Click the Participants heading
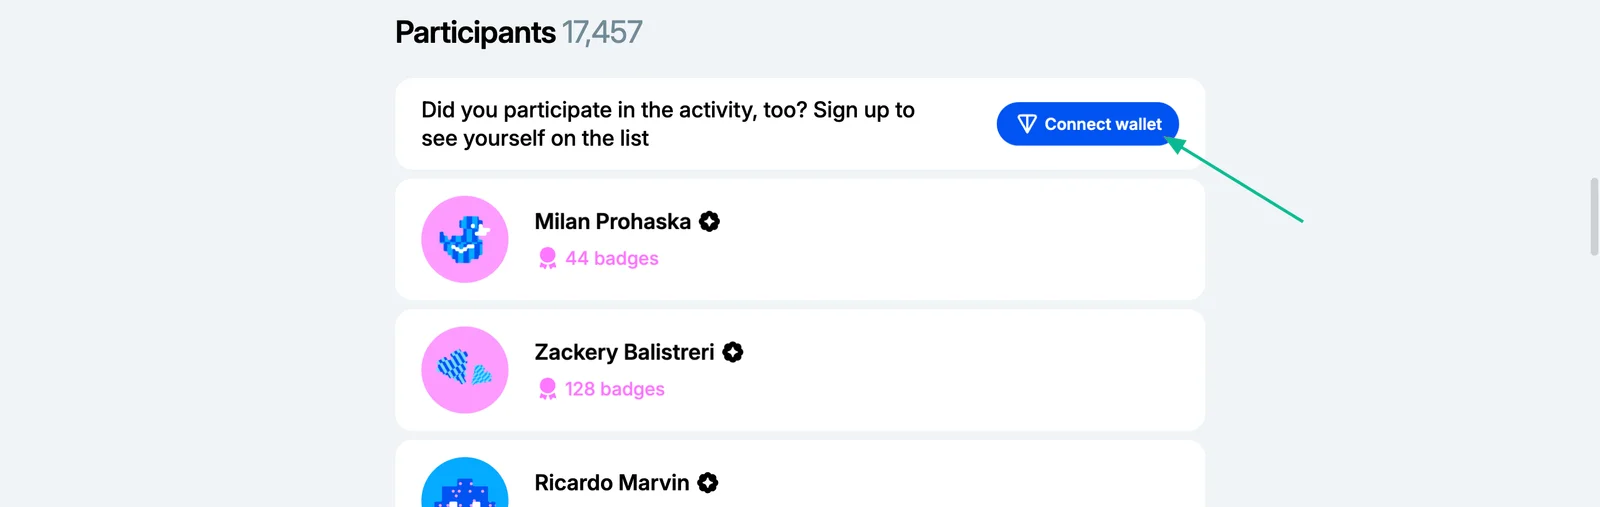 point(475,32)
